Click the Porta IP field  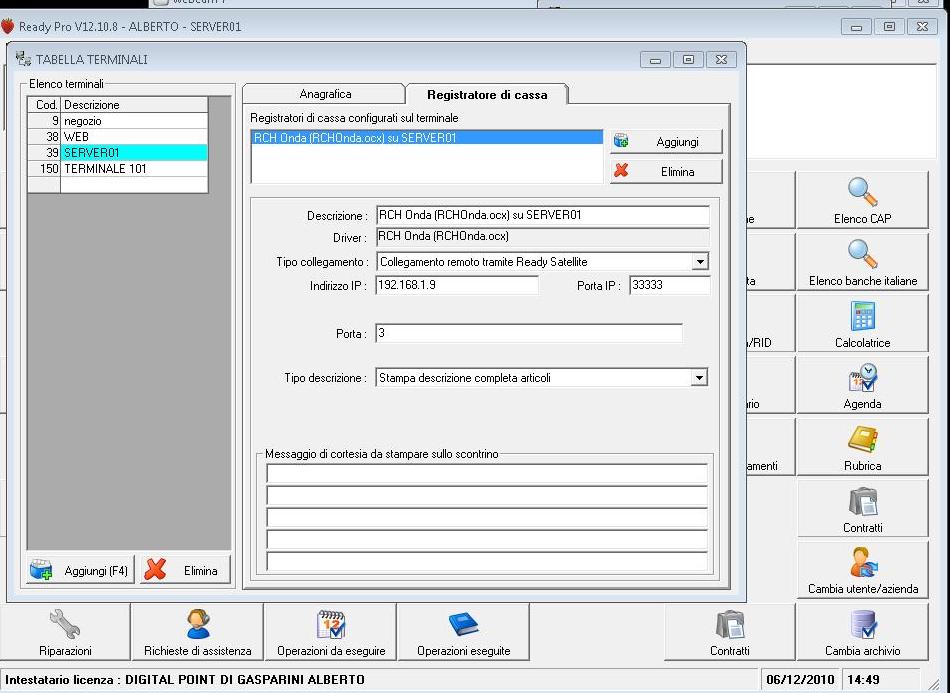point(669,285)
